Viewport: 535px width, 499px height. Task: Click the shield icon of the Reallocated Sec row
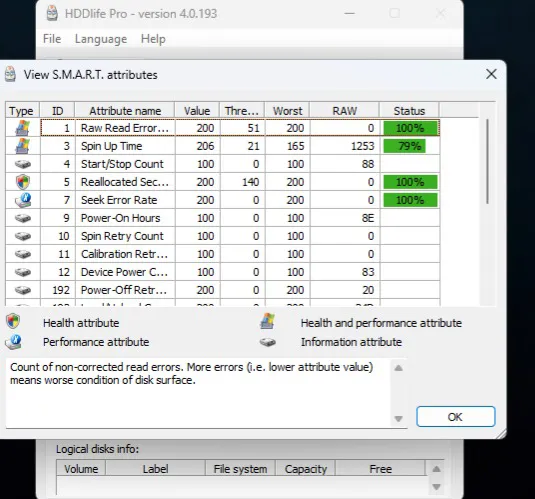[23, 182]
